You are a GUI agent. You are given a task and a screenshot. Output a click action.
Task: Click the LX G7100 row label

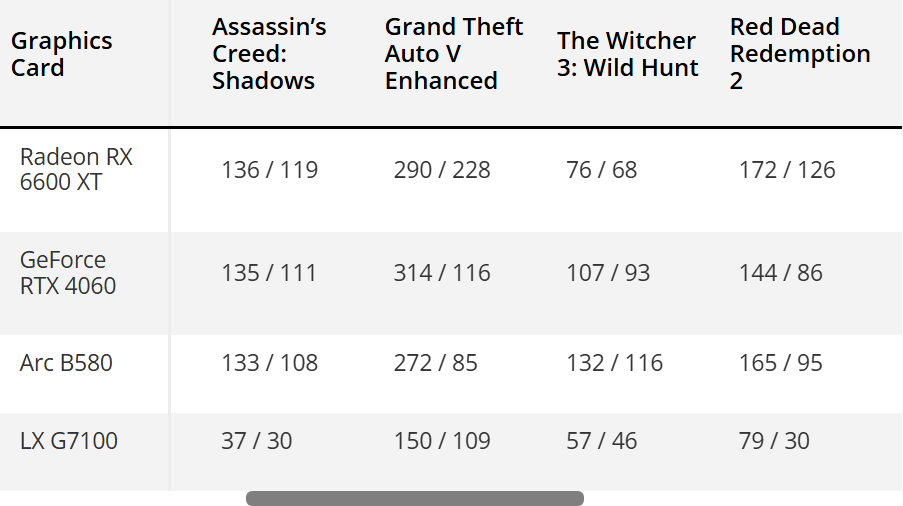click(x=69, y=441)
